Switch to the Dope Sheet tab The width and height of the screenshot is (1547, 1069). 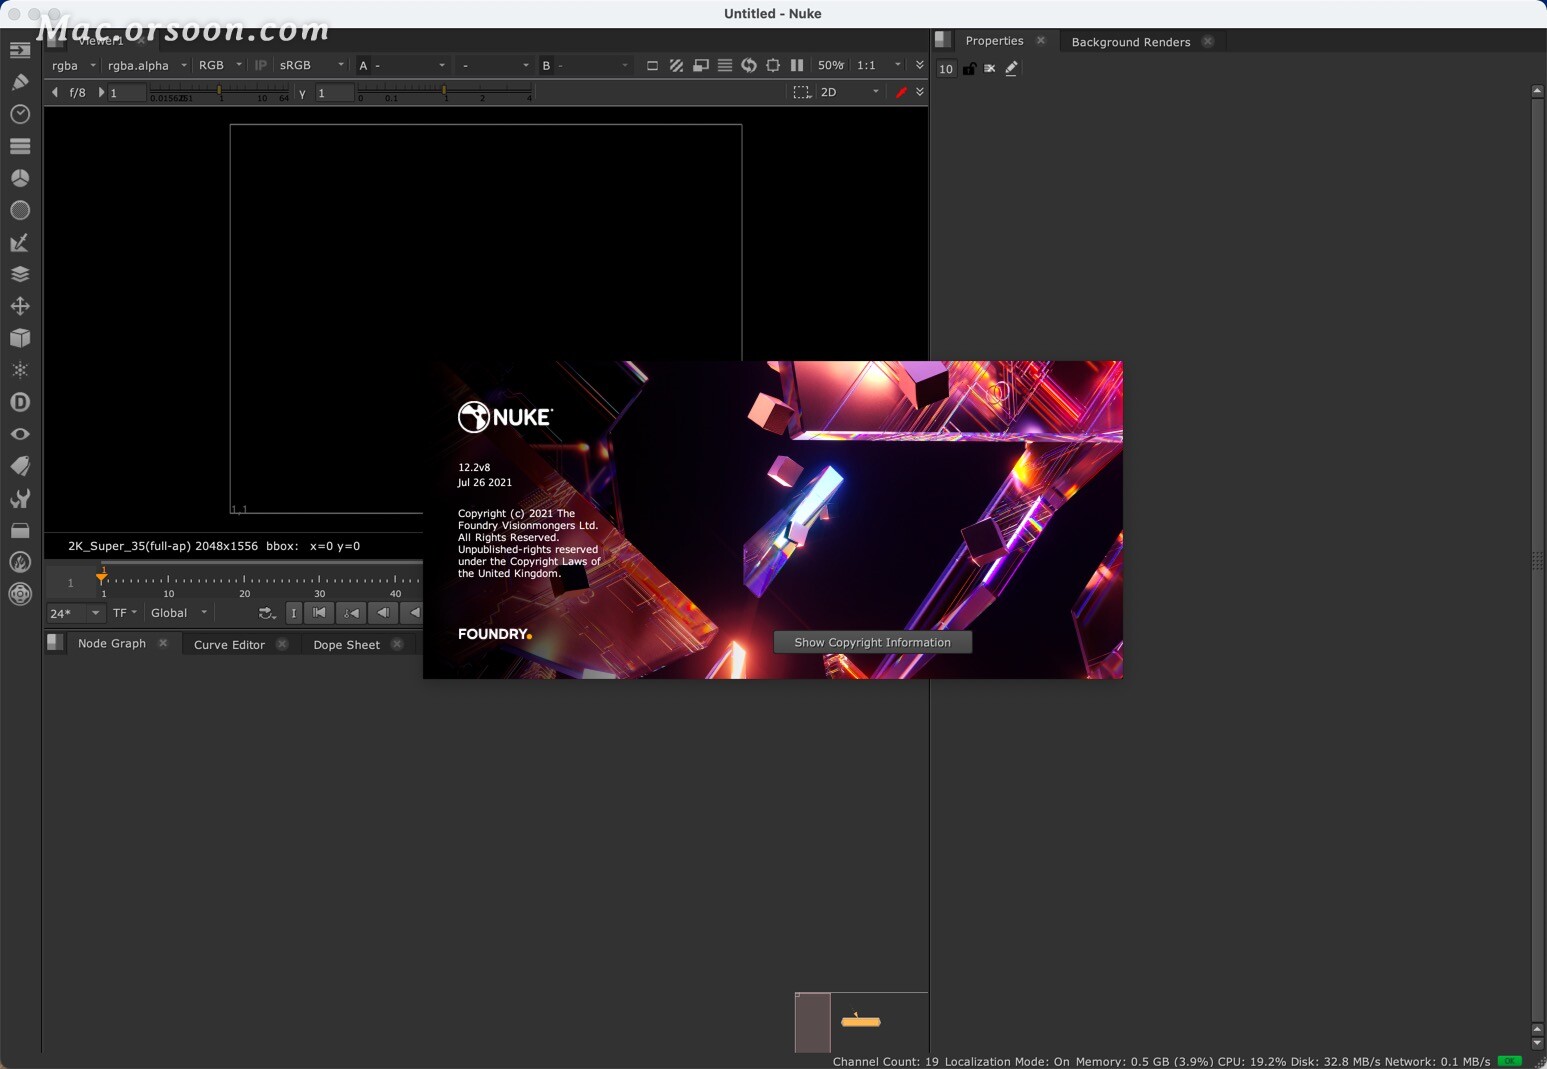click(x=346, y=645)
